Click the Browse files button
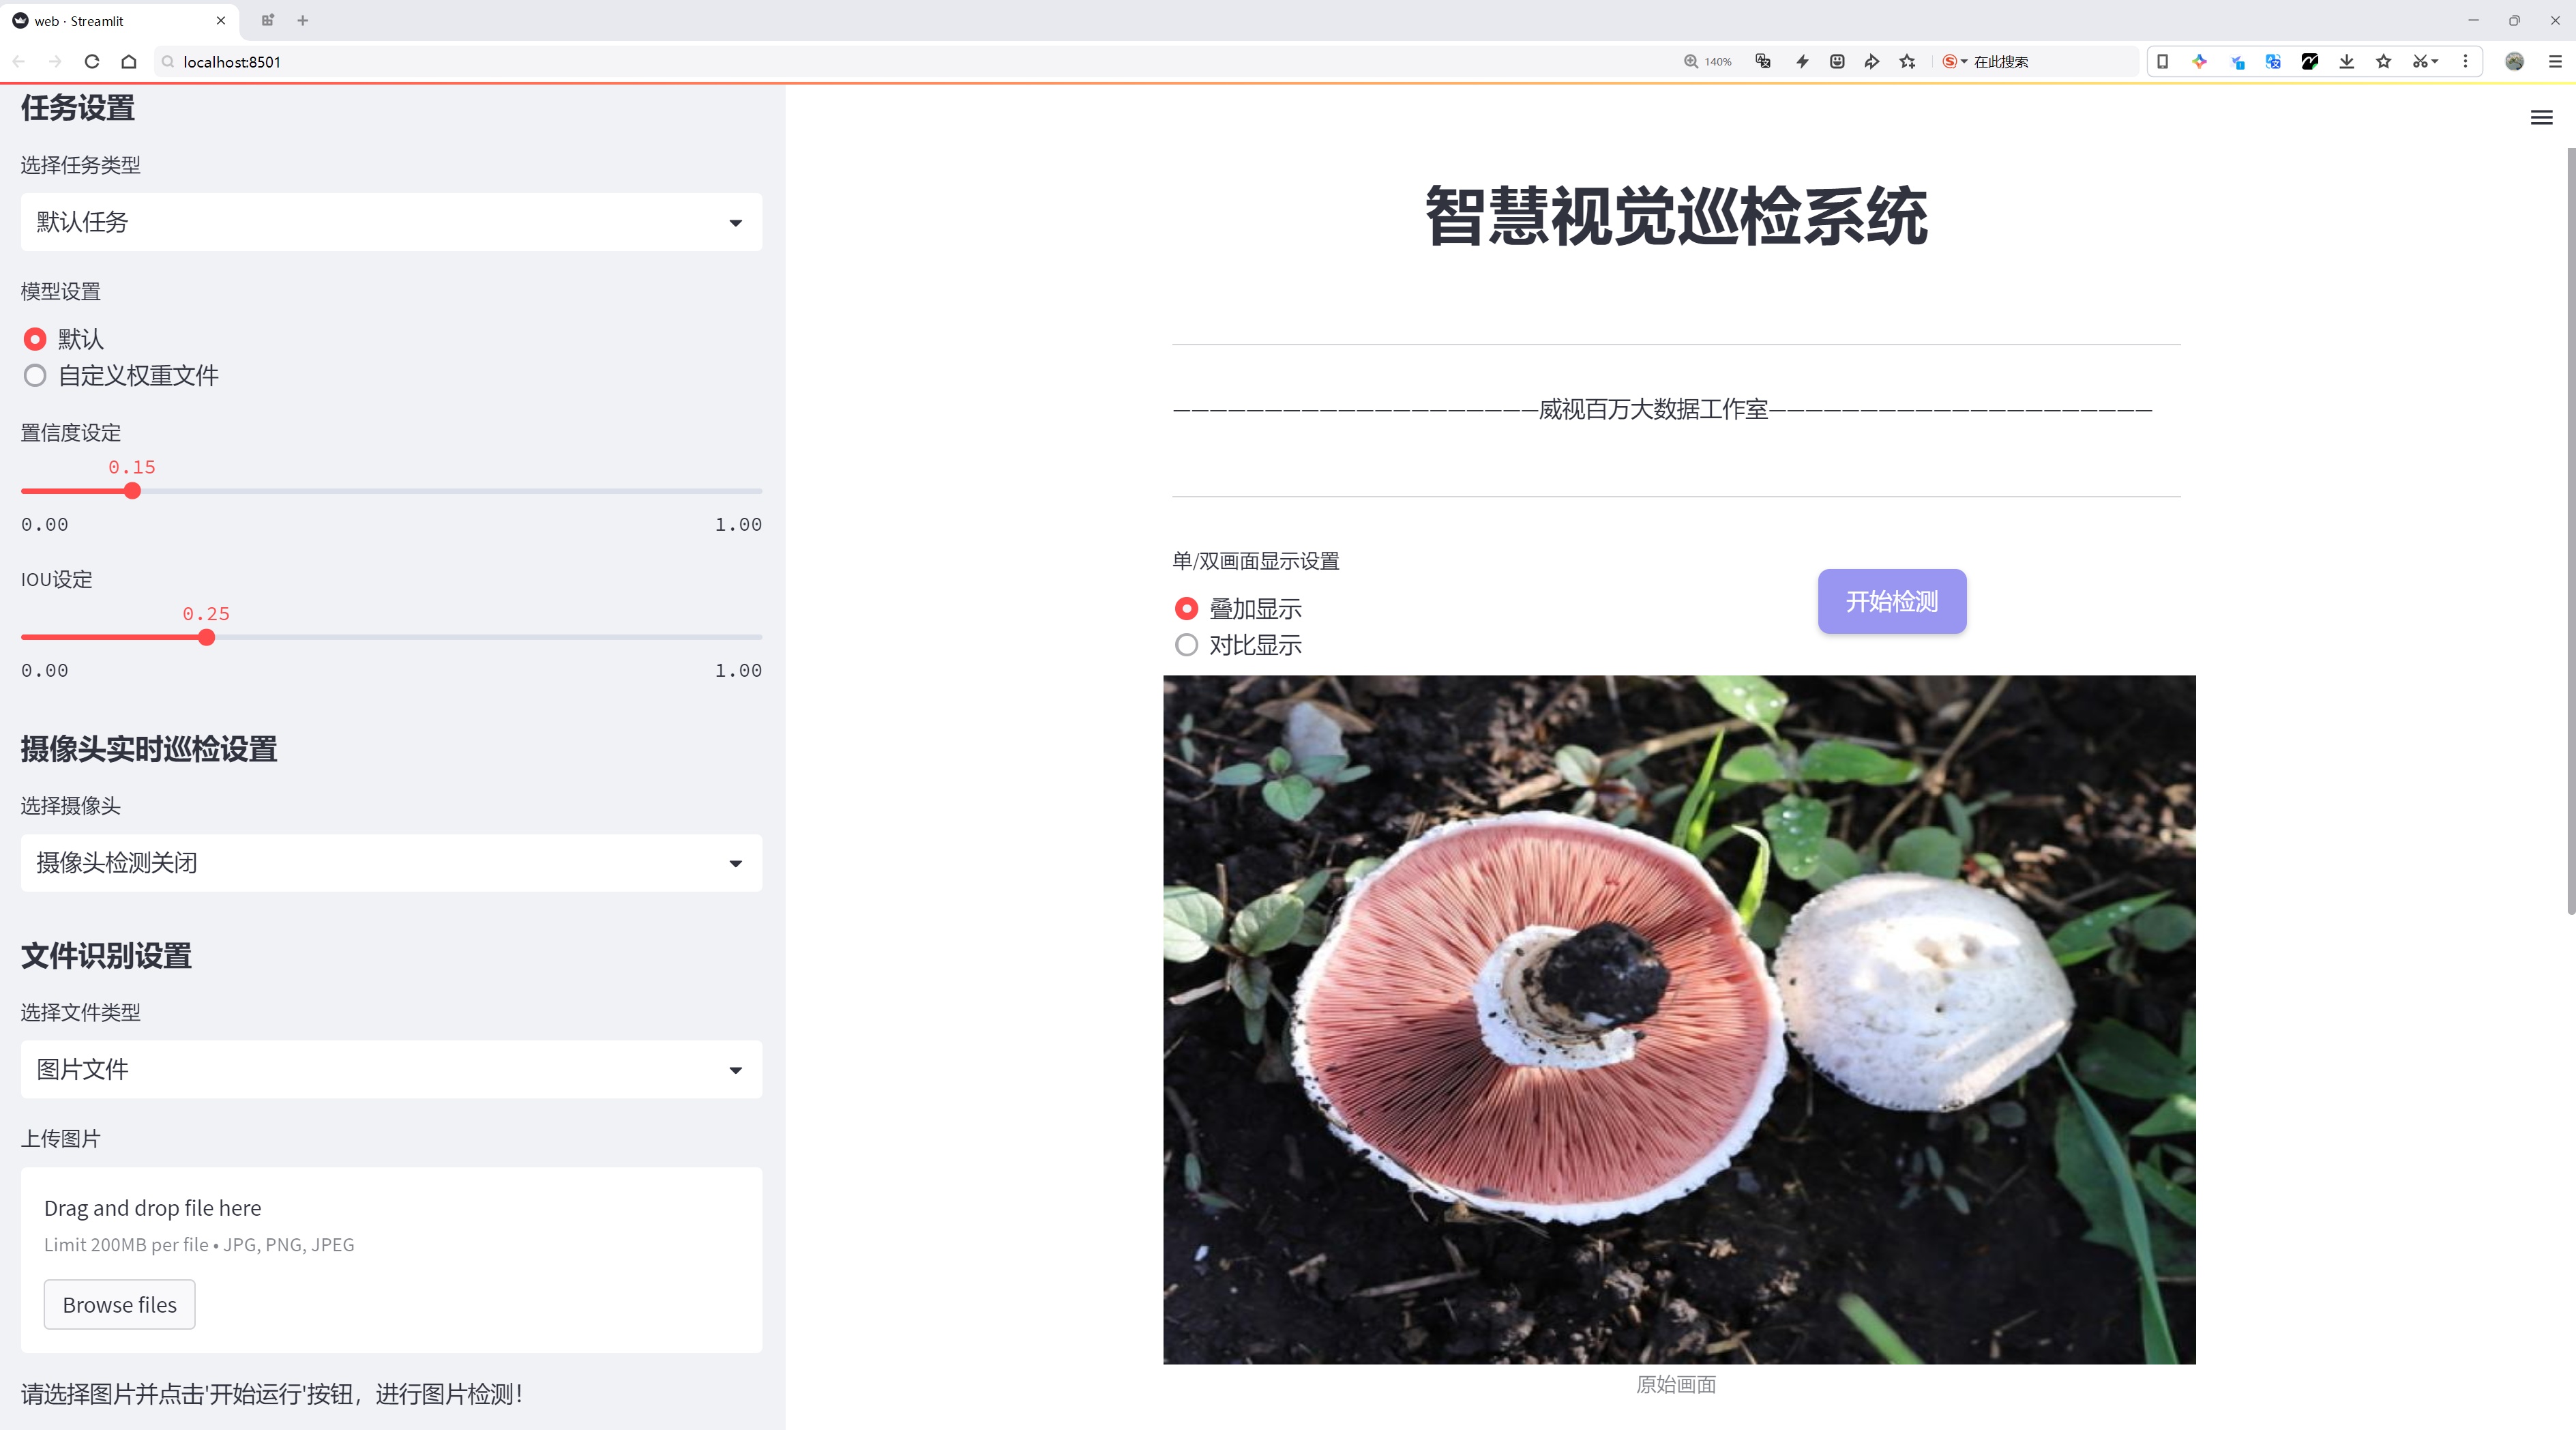Viewport: 2576px width, 1430px height. (x=119, y=1305)
